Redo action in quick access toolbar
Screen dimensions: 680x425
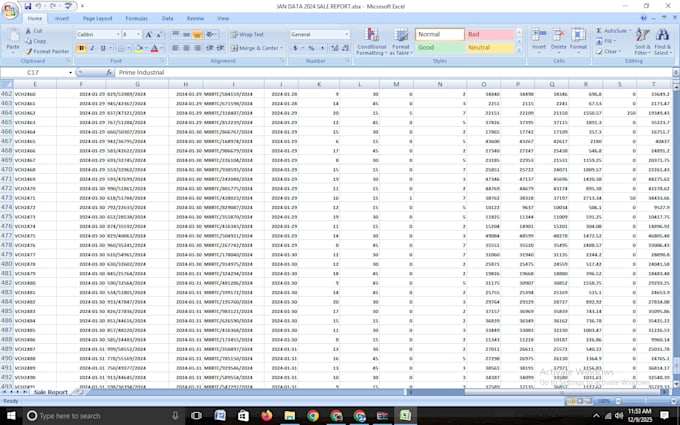(x=53, y=6)
